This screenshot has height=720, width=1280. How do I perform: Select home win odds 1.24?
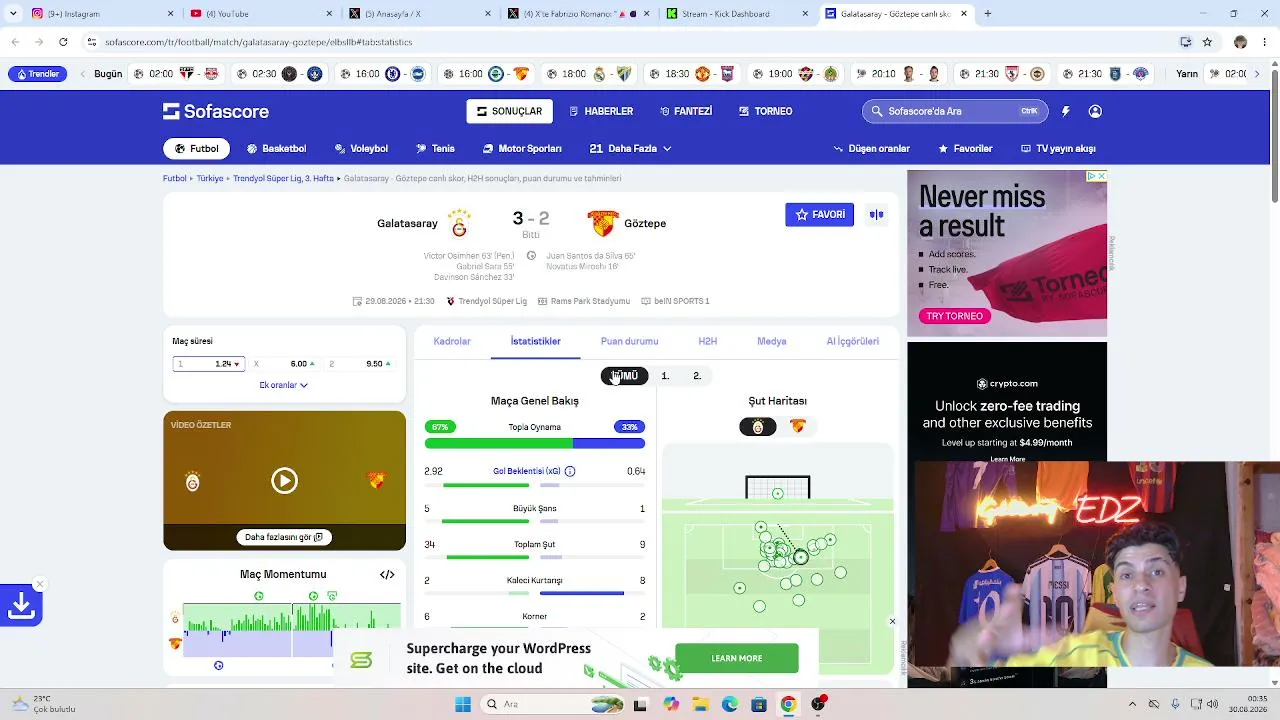pyautogui.click(x=209, y=364)
